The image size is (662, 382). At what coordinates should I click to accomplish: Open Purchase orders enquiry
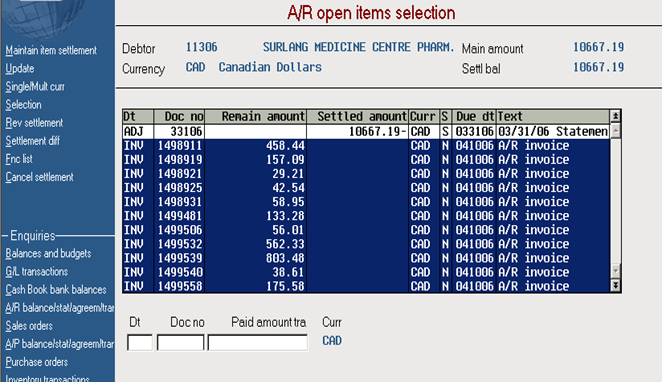tap(36, 363)
